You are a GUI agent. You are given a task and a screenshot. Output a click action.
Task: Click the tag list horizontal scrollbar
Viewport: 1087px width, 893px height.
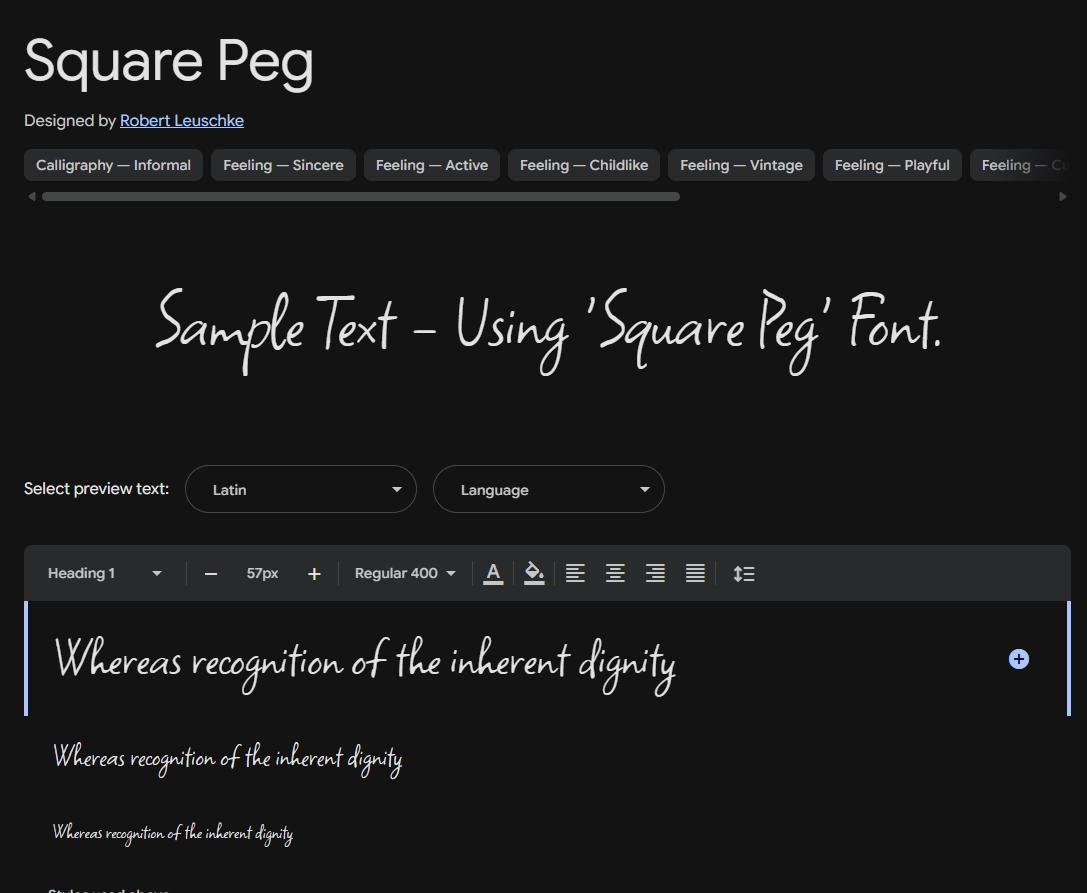click(360, 197)
